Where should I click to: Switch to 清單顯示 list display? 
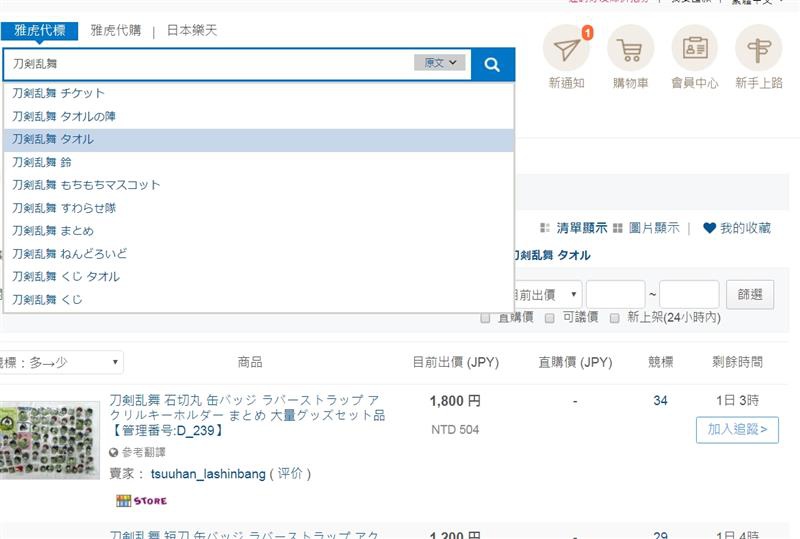[x=582, y=228]
